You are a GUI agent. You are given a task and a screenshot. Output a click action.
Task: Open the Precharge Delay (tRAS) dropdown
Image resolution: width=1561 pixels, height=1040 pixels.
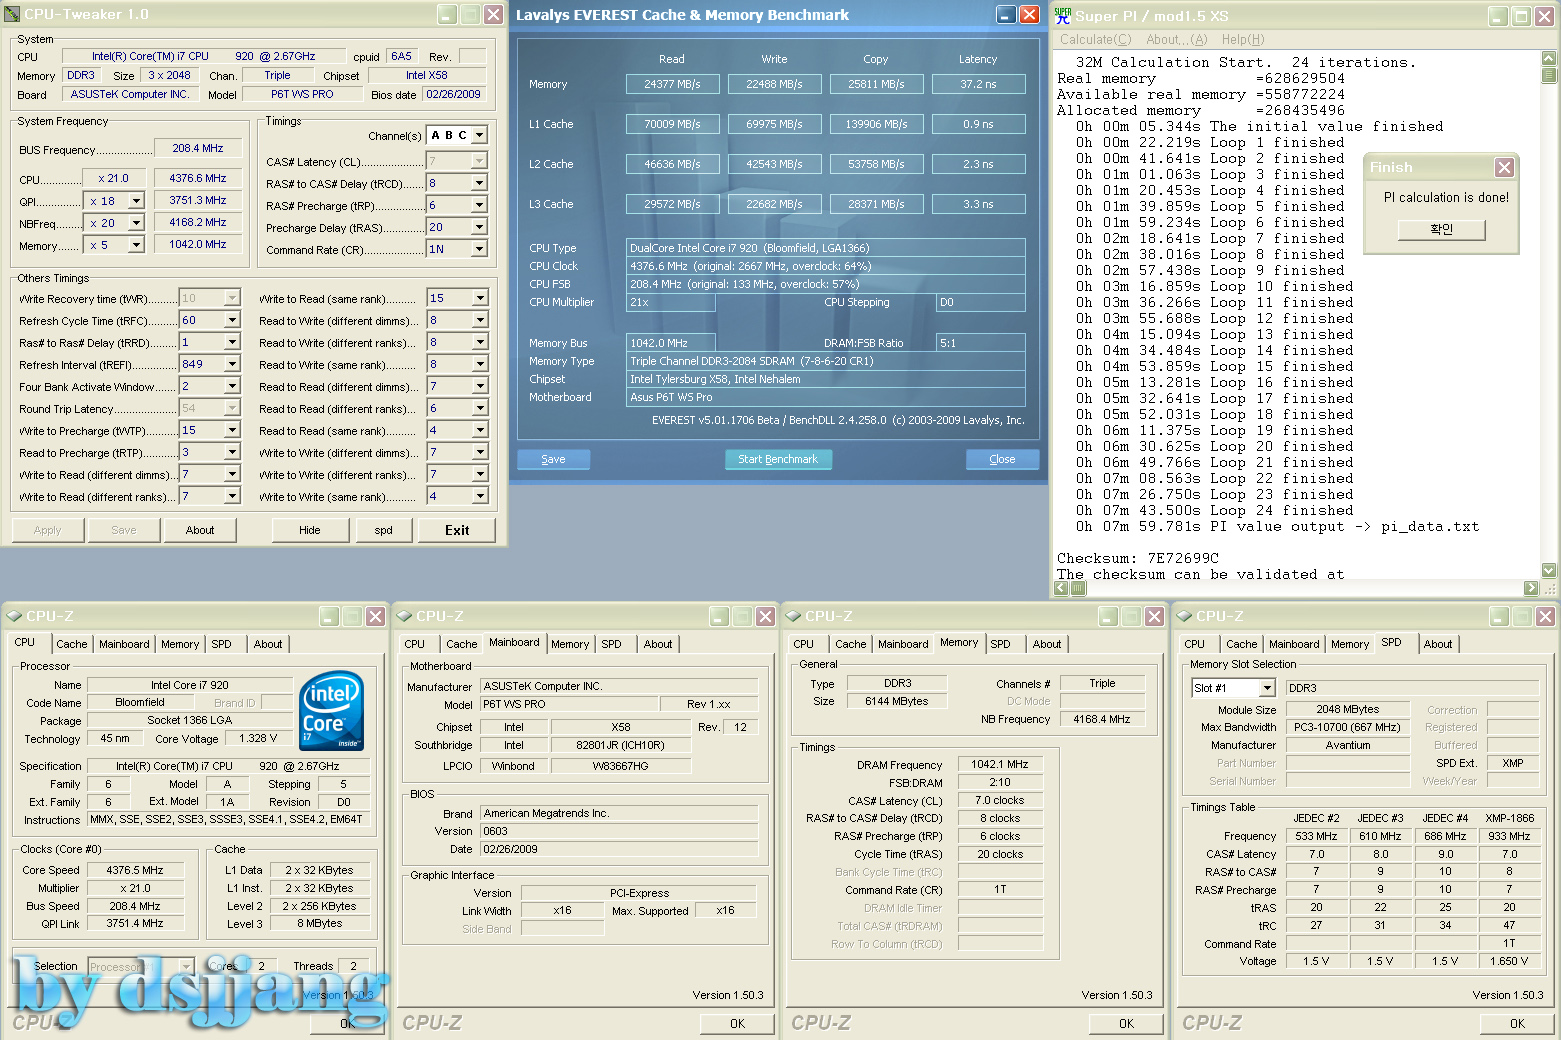point(479,227)
